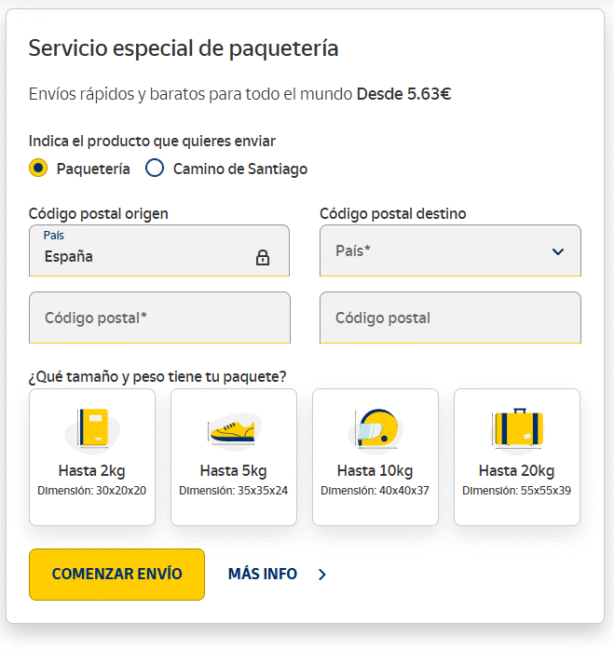Click the sneaker shoe package icon
Image resolution: width=614 pixels, height=650 pixels.
(233, 429)
